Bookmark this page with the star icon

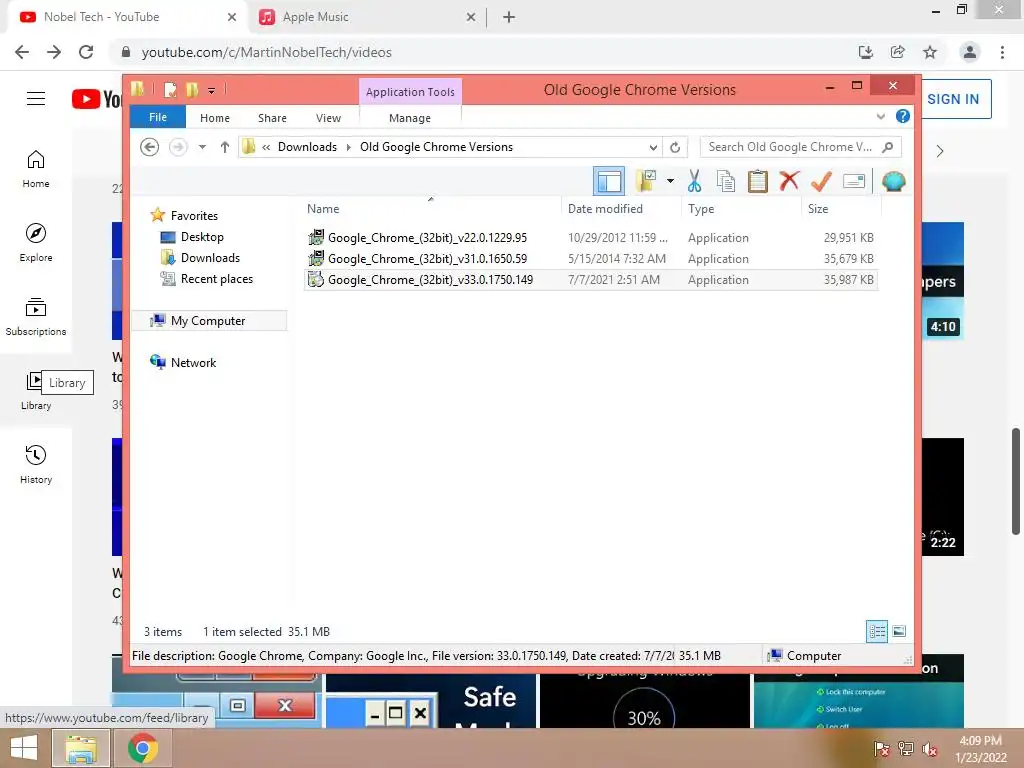930,52
